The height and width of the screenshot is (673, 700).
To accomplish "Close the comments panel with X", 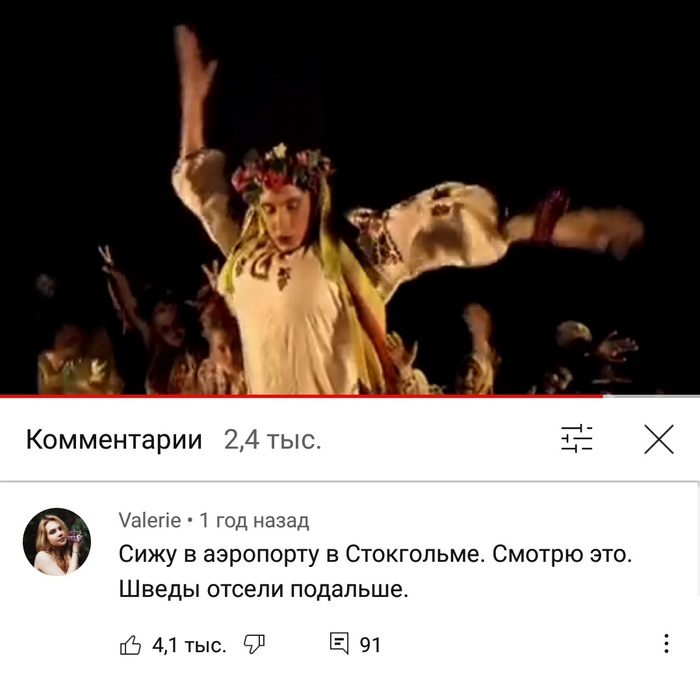I will (x=658, y=440).
